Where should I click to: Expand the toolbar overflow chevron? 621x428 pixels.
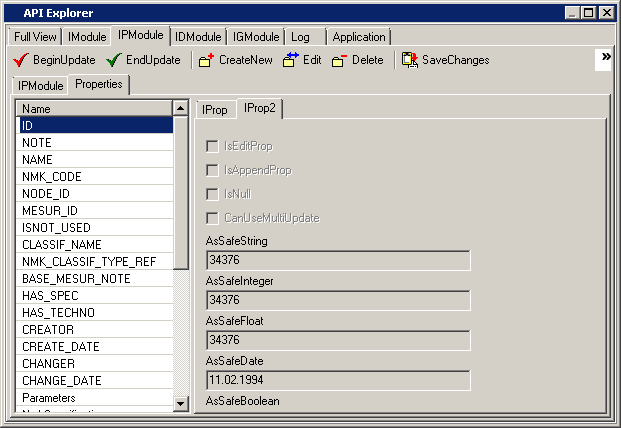pyautogui.click(x=605, y=59)
